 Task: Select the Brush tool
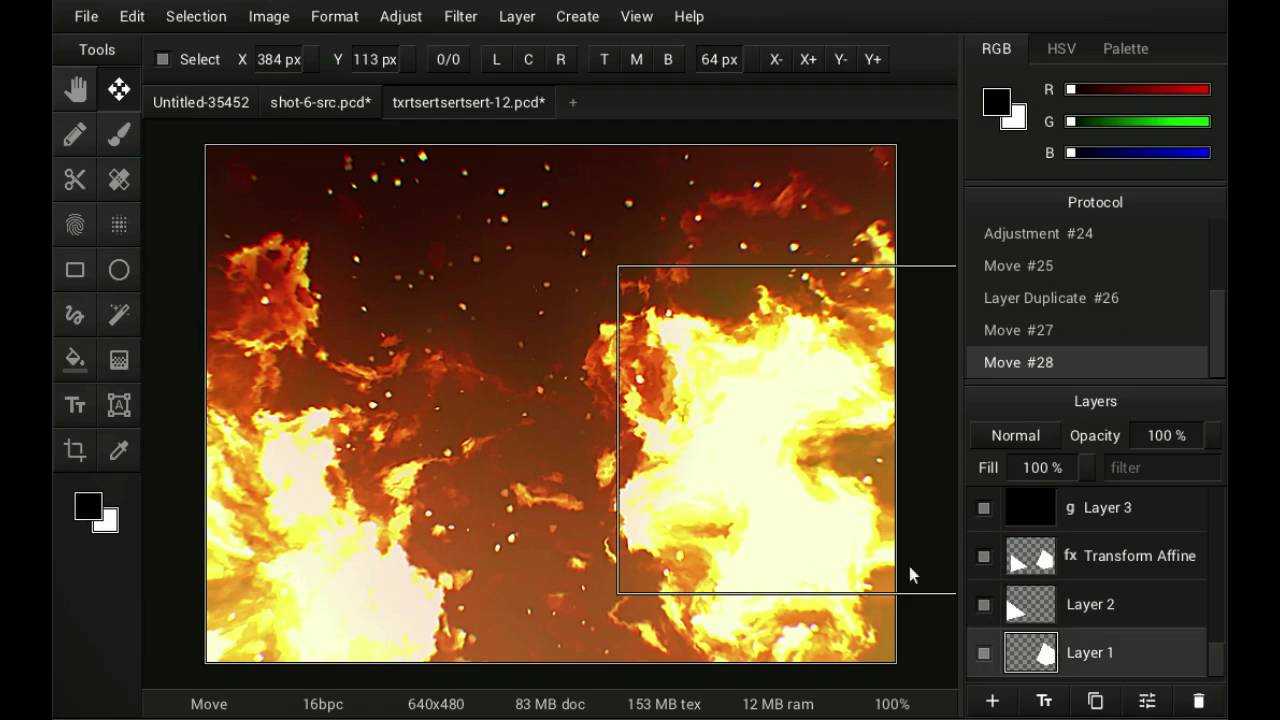119,135
